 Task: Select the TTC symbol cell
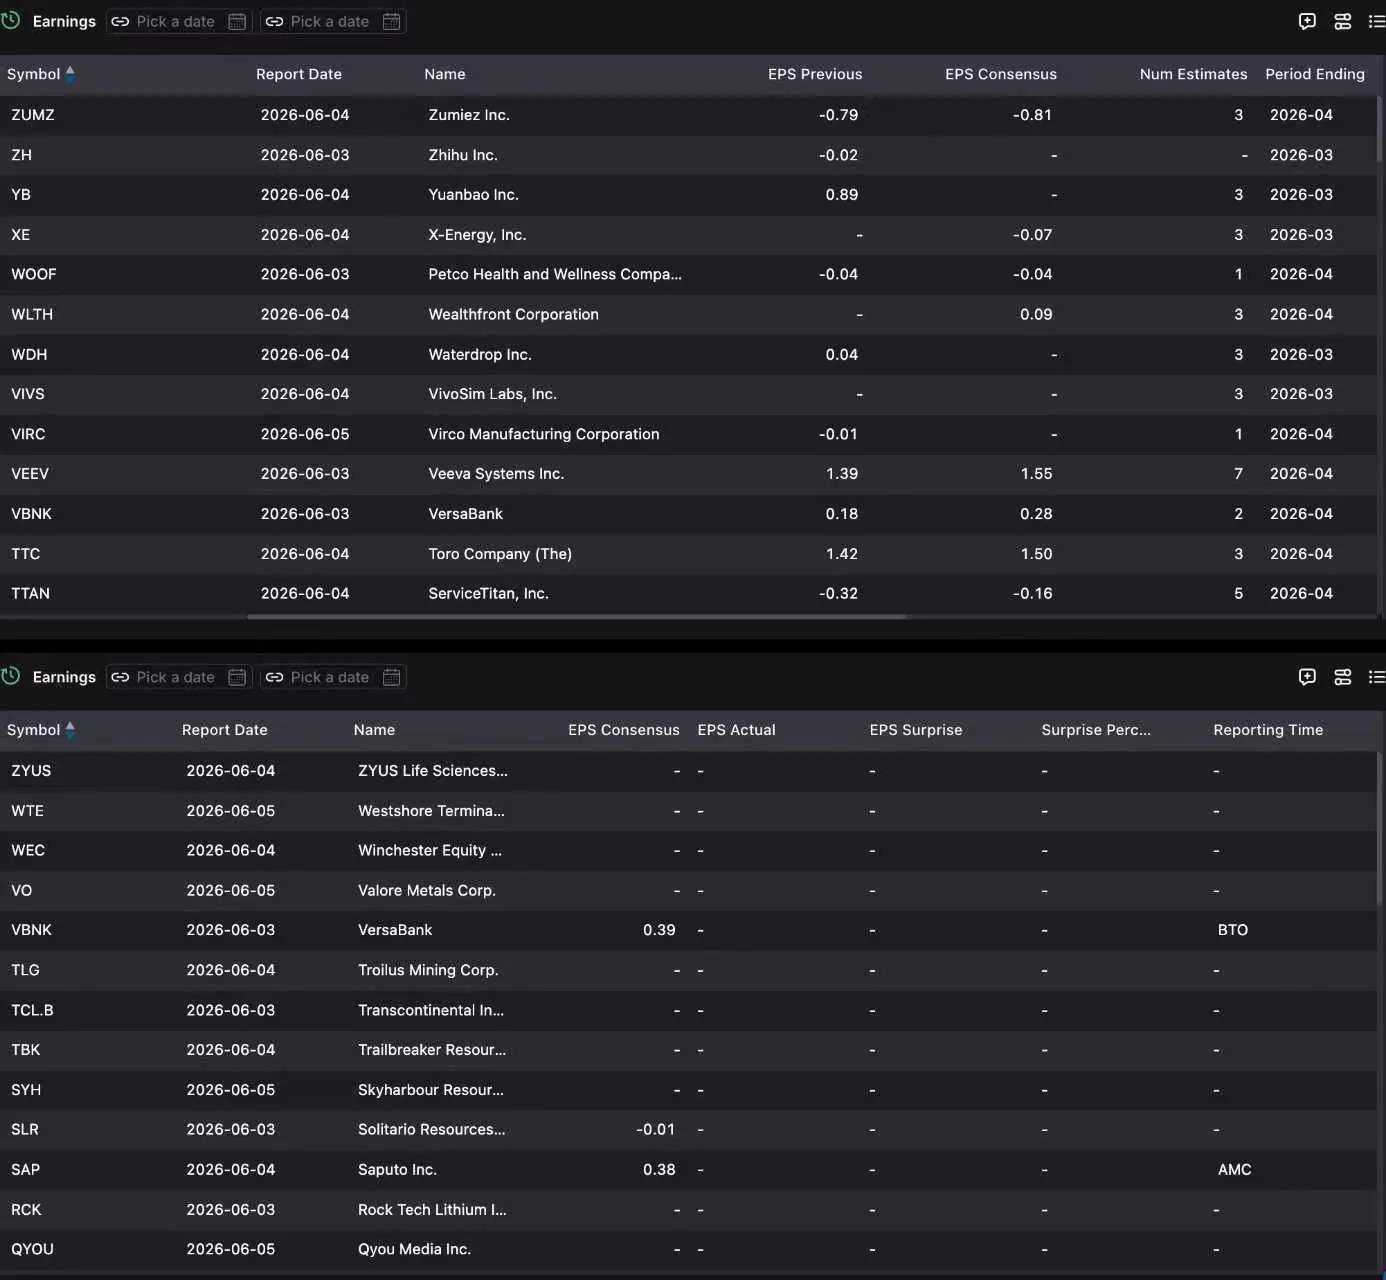pyautogui.click(x=26, y=554)
